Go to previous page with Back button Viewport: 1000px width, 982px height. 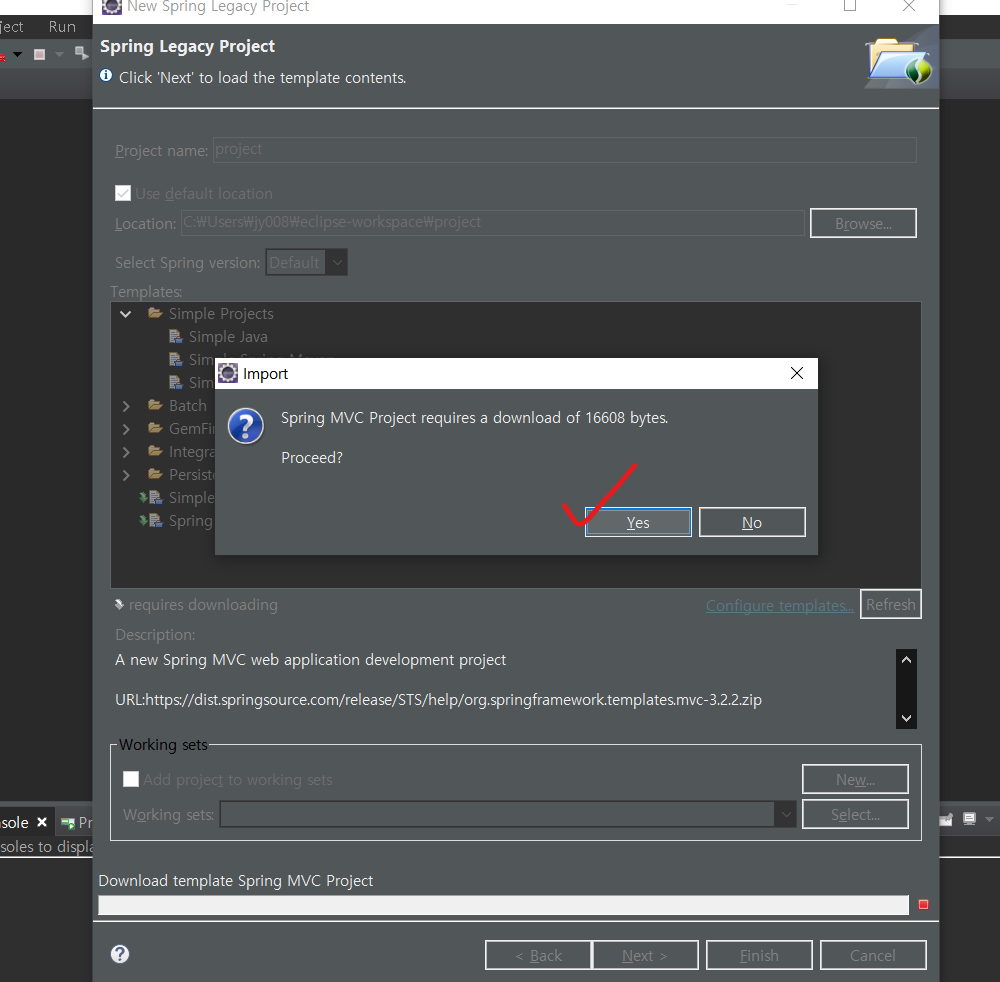coord(538,955)
